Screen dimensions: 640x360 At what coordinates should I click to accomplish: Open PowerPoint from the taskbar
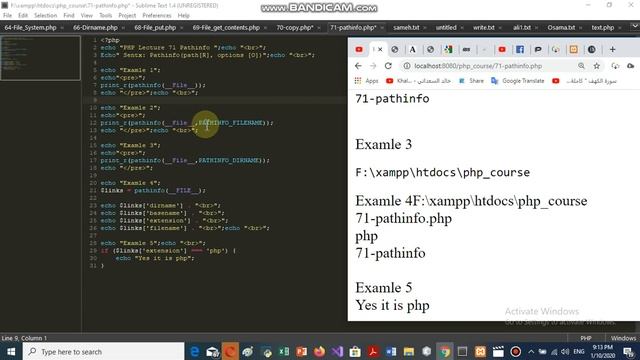point(301,351)
